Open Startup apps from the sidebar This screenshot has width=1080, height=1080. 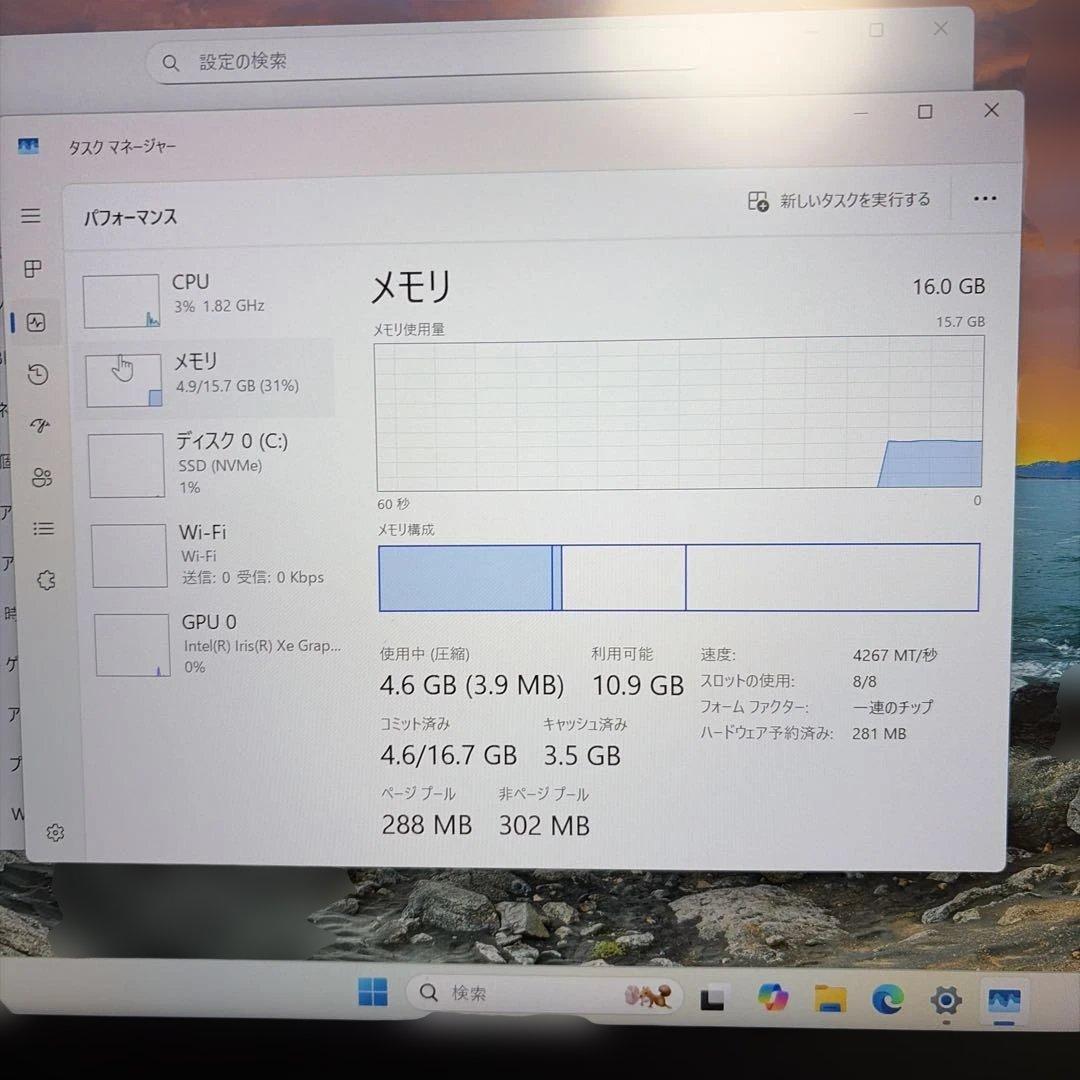click(38, 426)
